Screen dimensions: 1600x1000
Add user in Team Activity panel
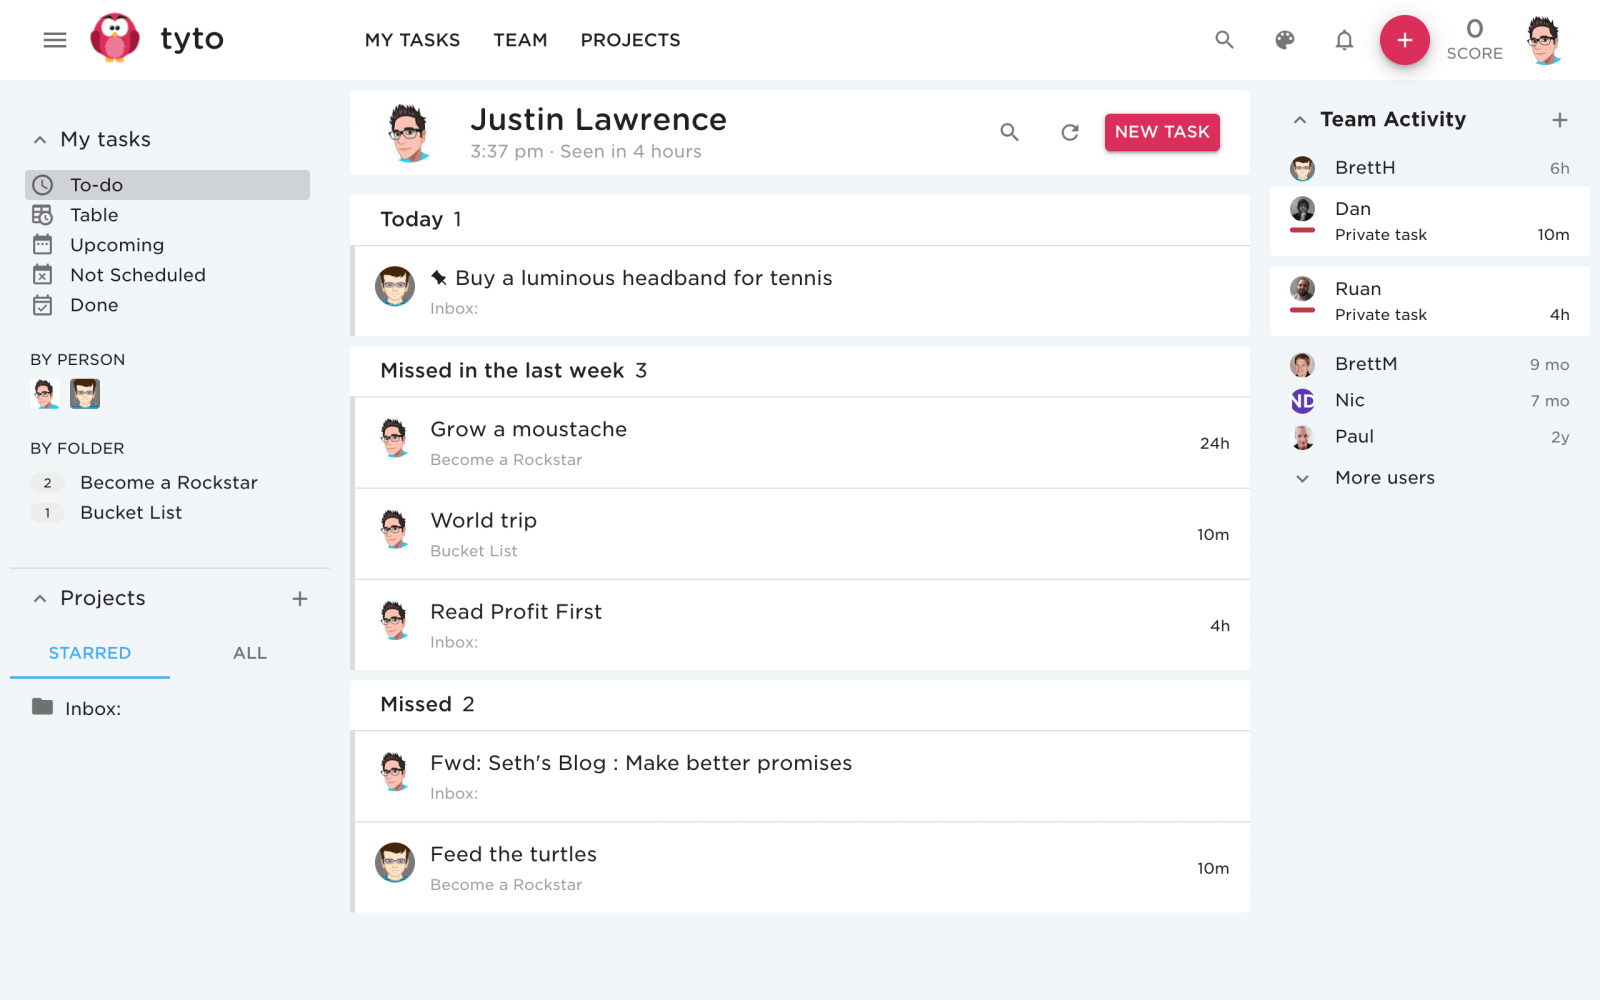1559,120
